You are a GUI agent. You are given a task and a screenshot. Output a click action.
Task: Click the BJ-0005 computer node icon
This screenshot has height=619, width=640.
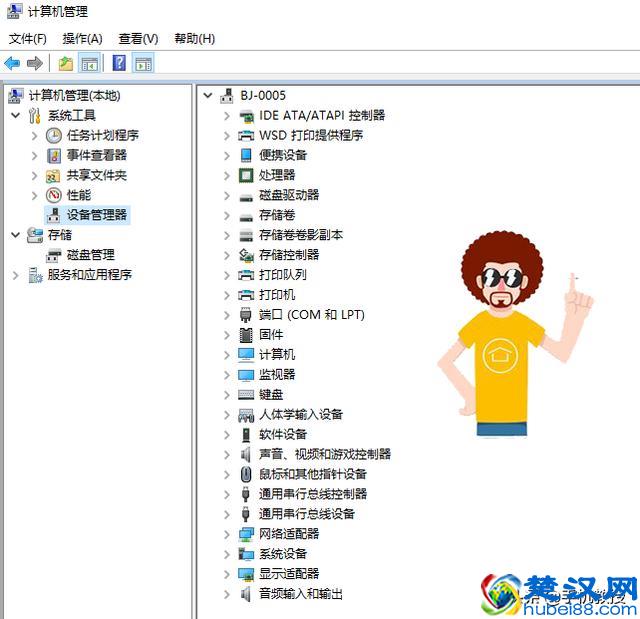tap(227, 95)
